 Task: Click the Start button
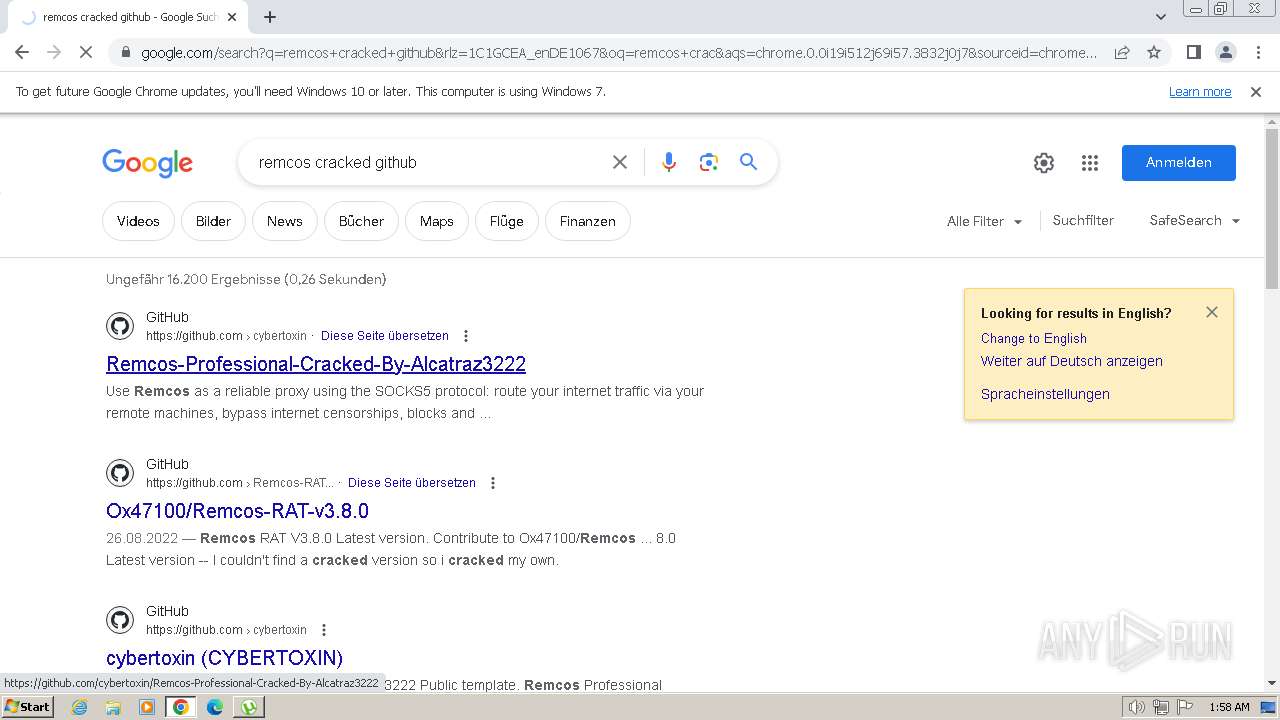point(27,707)
